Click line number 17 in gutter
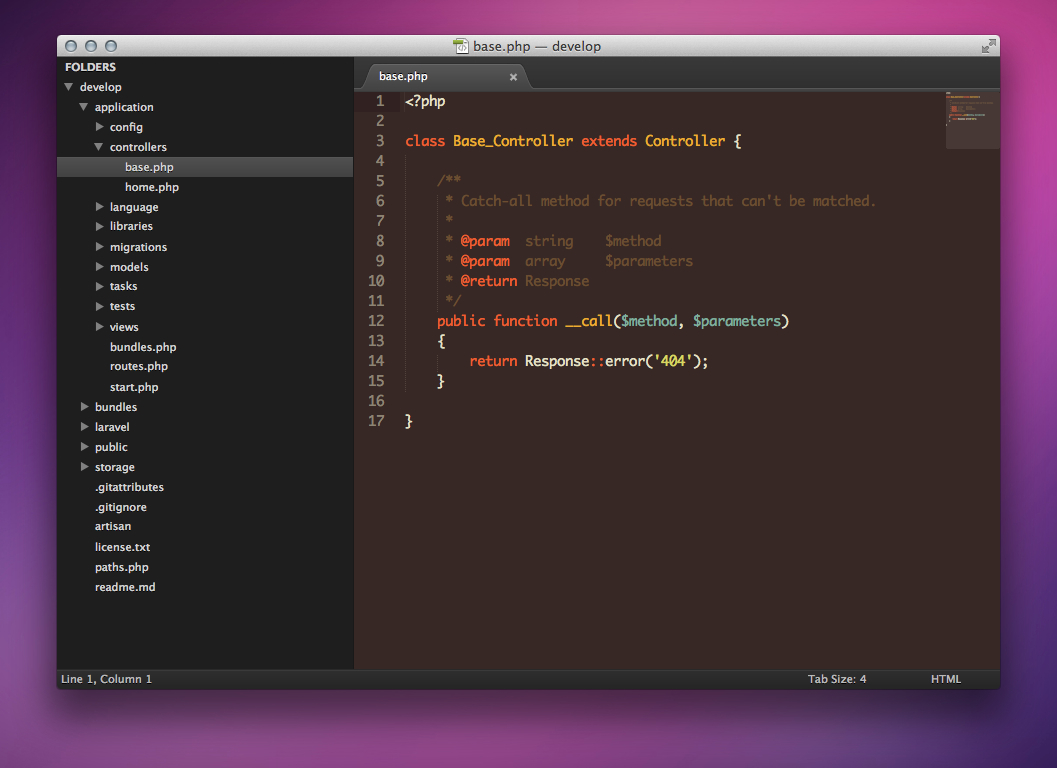 pyautogui.click(x=376, y=421)
